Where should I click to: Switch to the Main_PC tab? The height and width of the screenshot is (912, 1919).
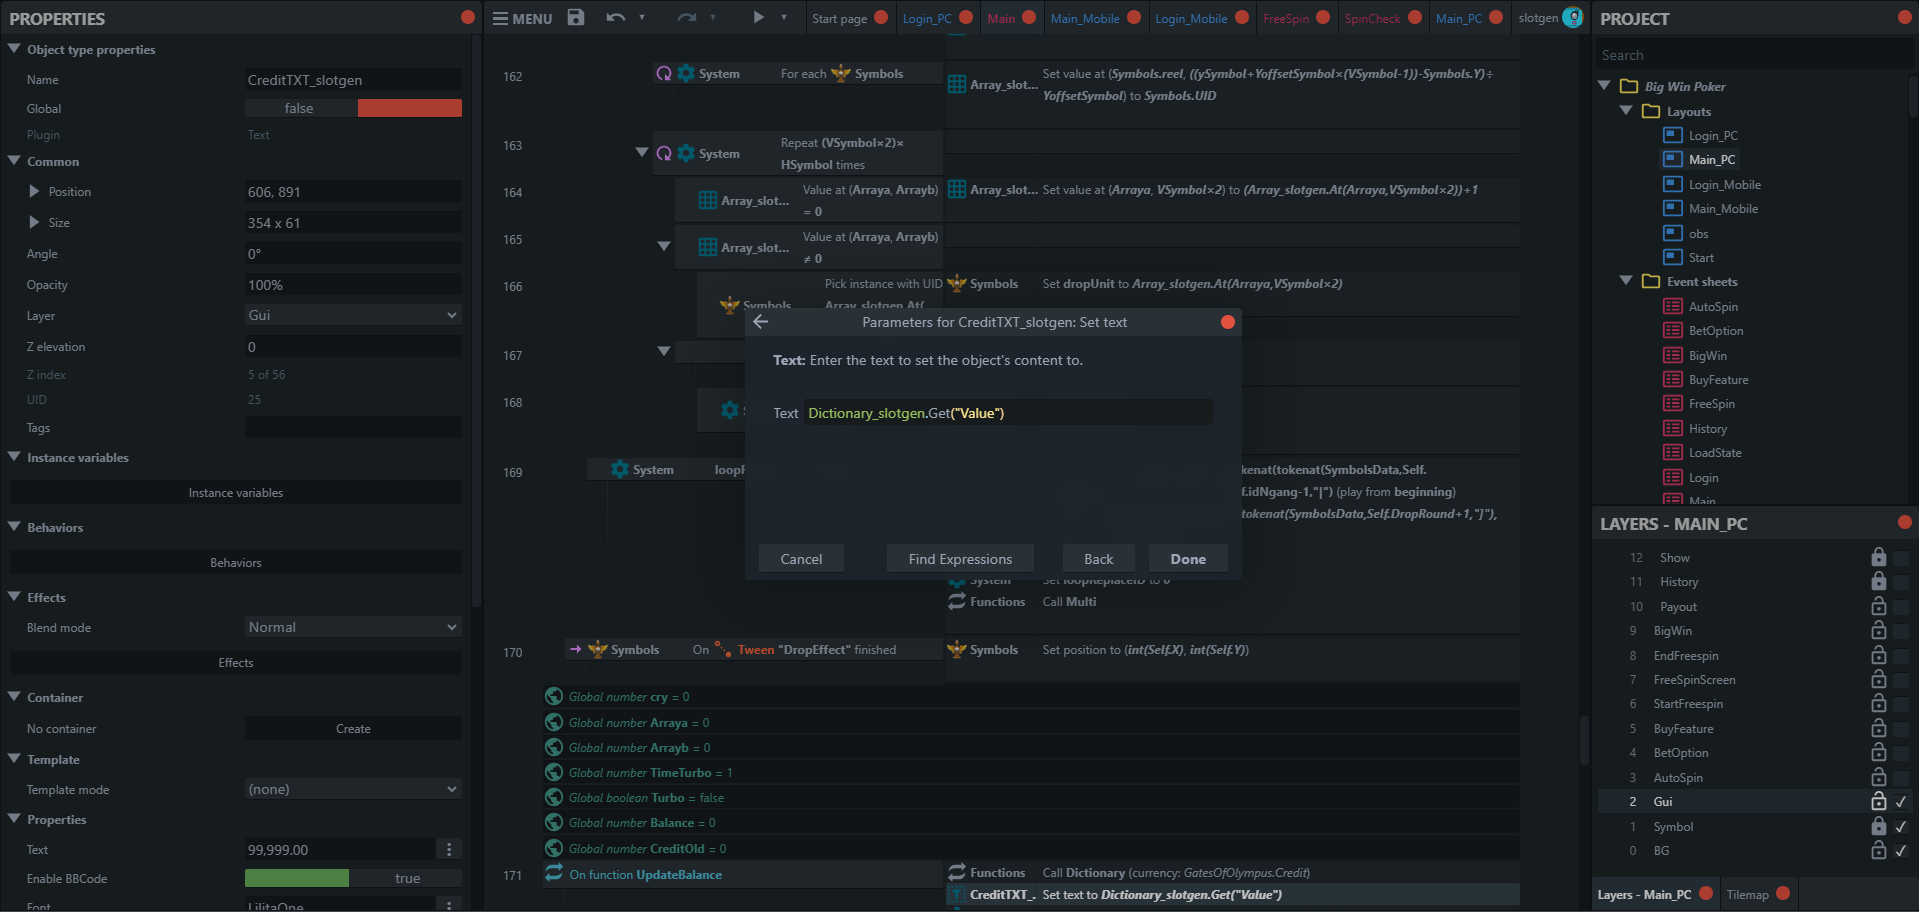[1459, 18]
